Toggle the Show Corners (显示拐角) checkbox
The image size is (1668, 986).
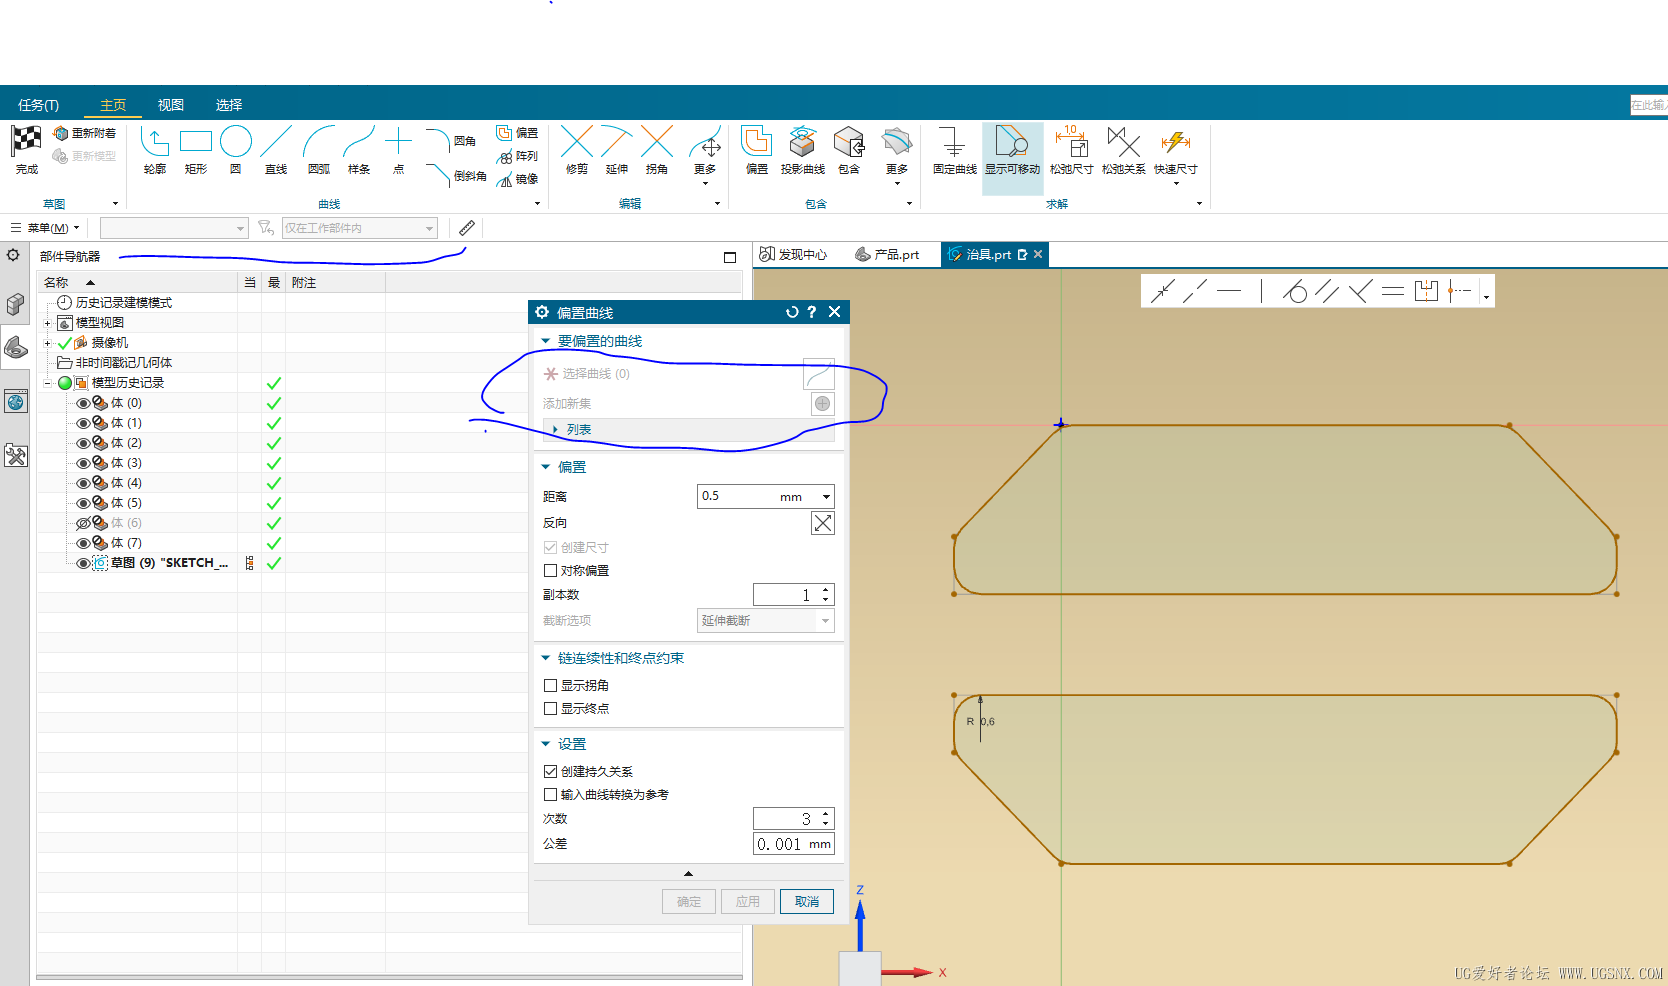click(x=550, y=686)
